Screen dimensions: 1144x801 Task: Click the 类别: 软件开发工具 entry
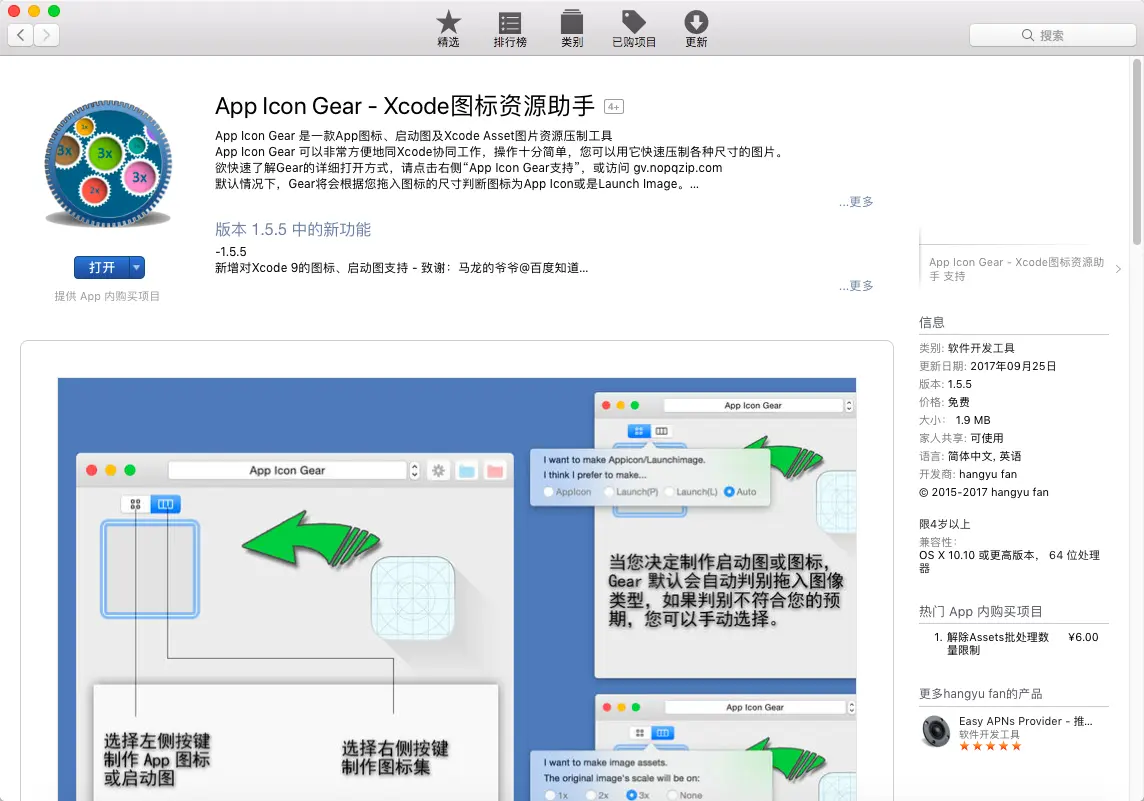pos(967,348)
